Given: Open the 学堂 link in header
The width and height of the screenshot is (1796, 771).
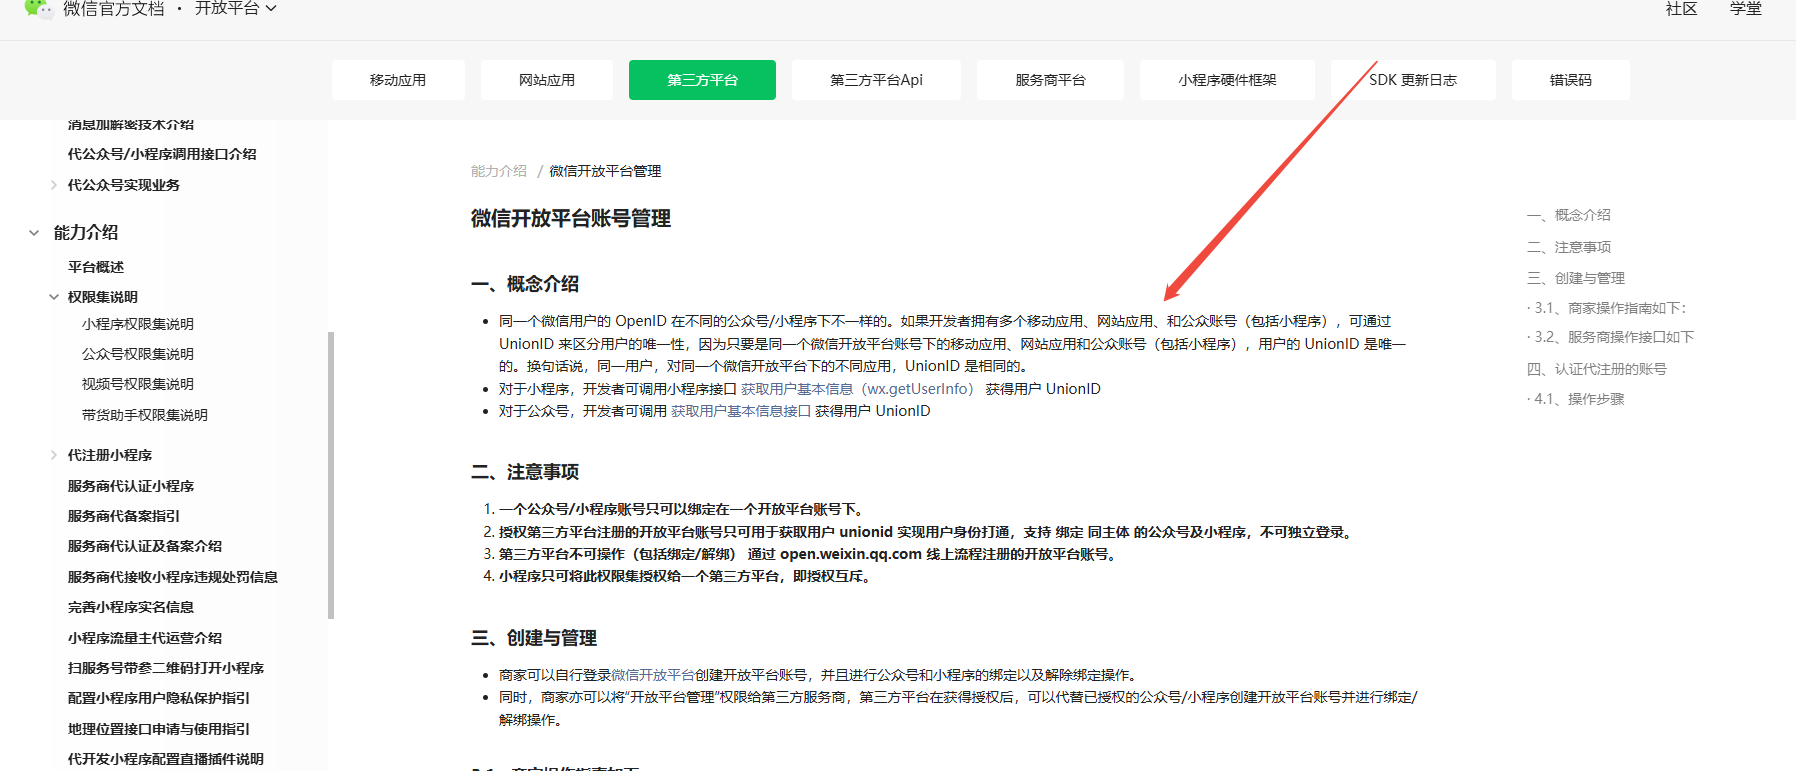Looking at the screenshot, I should click(x=1746, y=9).
